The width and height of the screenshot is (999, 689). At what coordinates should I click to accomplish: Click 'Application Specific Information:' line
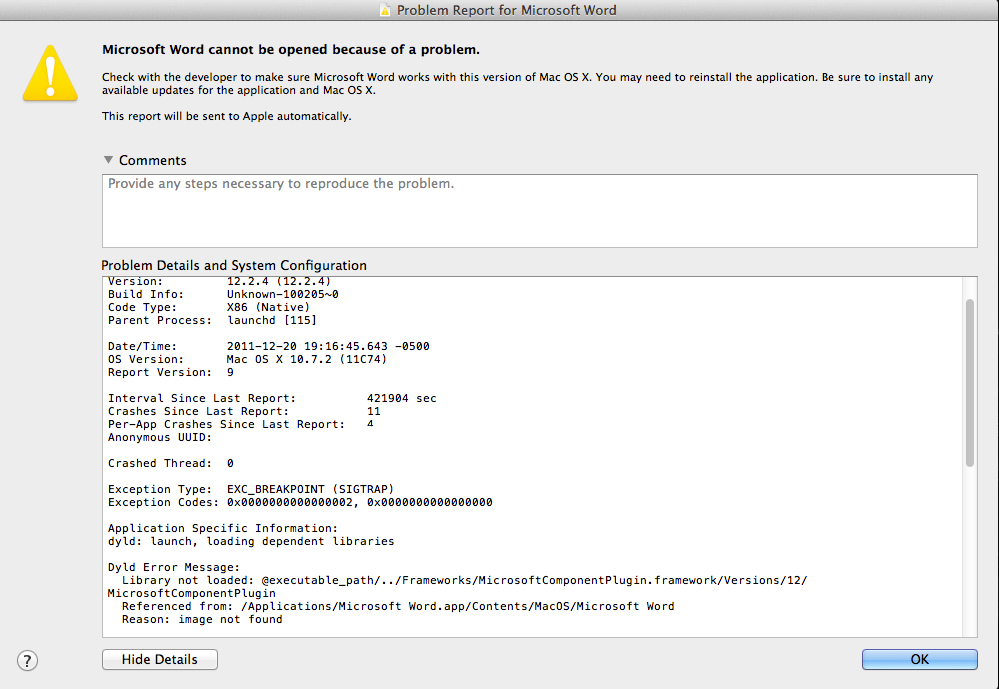[223, 528]
